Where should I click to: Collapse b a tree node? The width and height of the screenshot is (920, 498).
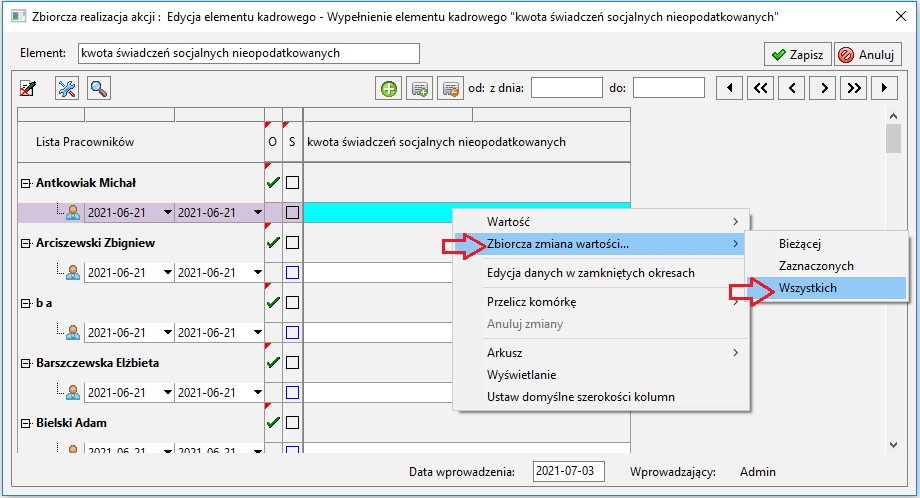pos(26,303)
